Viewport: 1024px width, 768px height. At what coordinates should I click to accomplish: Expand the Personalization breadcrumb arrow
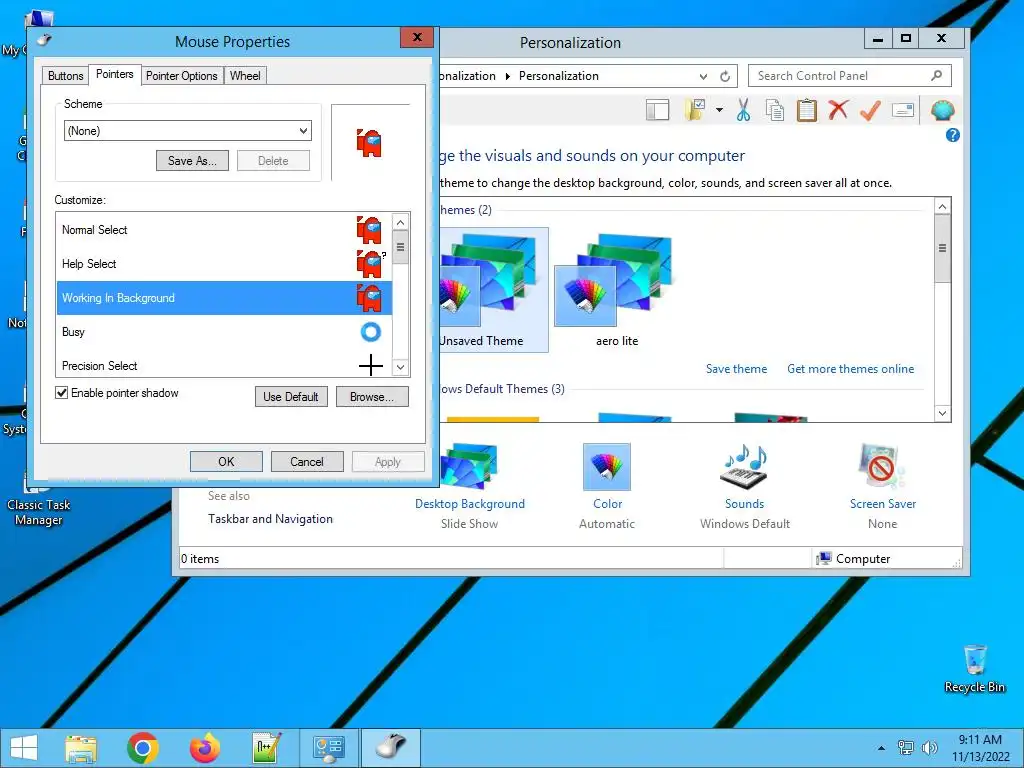(x=507, y=76)
